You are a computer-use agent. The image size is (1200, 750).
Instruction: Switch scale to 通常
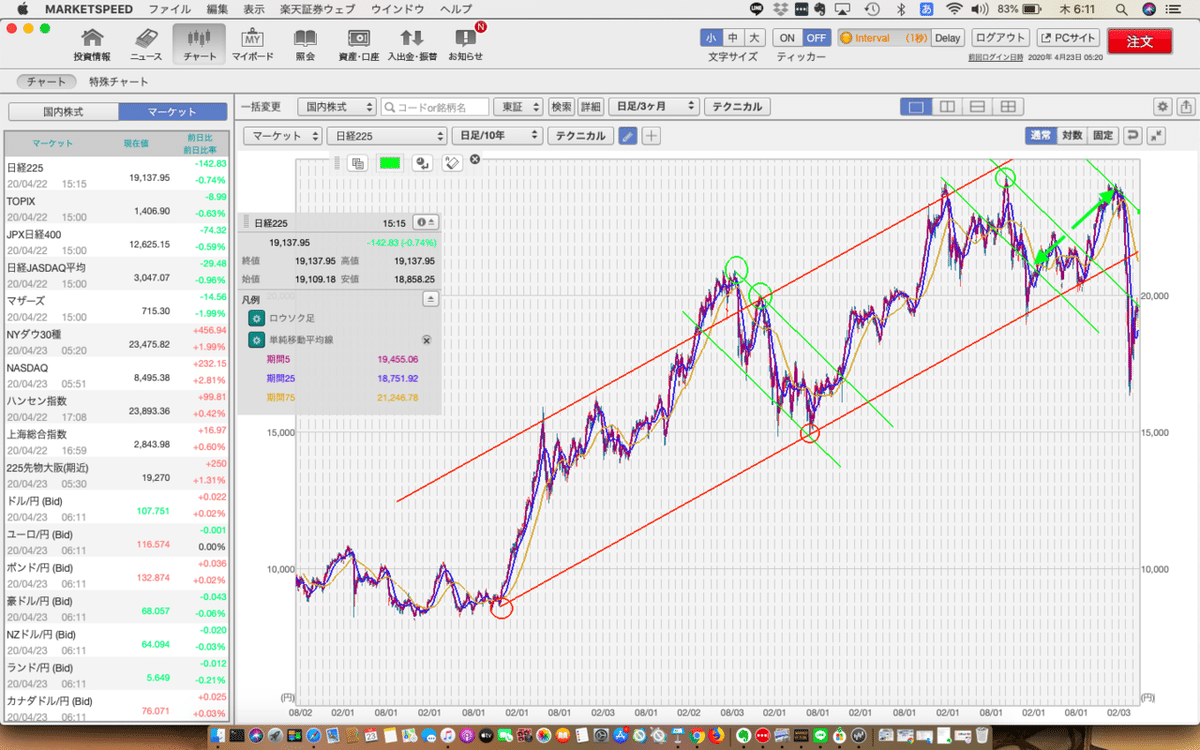(x=1040, y=136)
